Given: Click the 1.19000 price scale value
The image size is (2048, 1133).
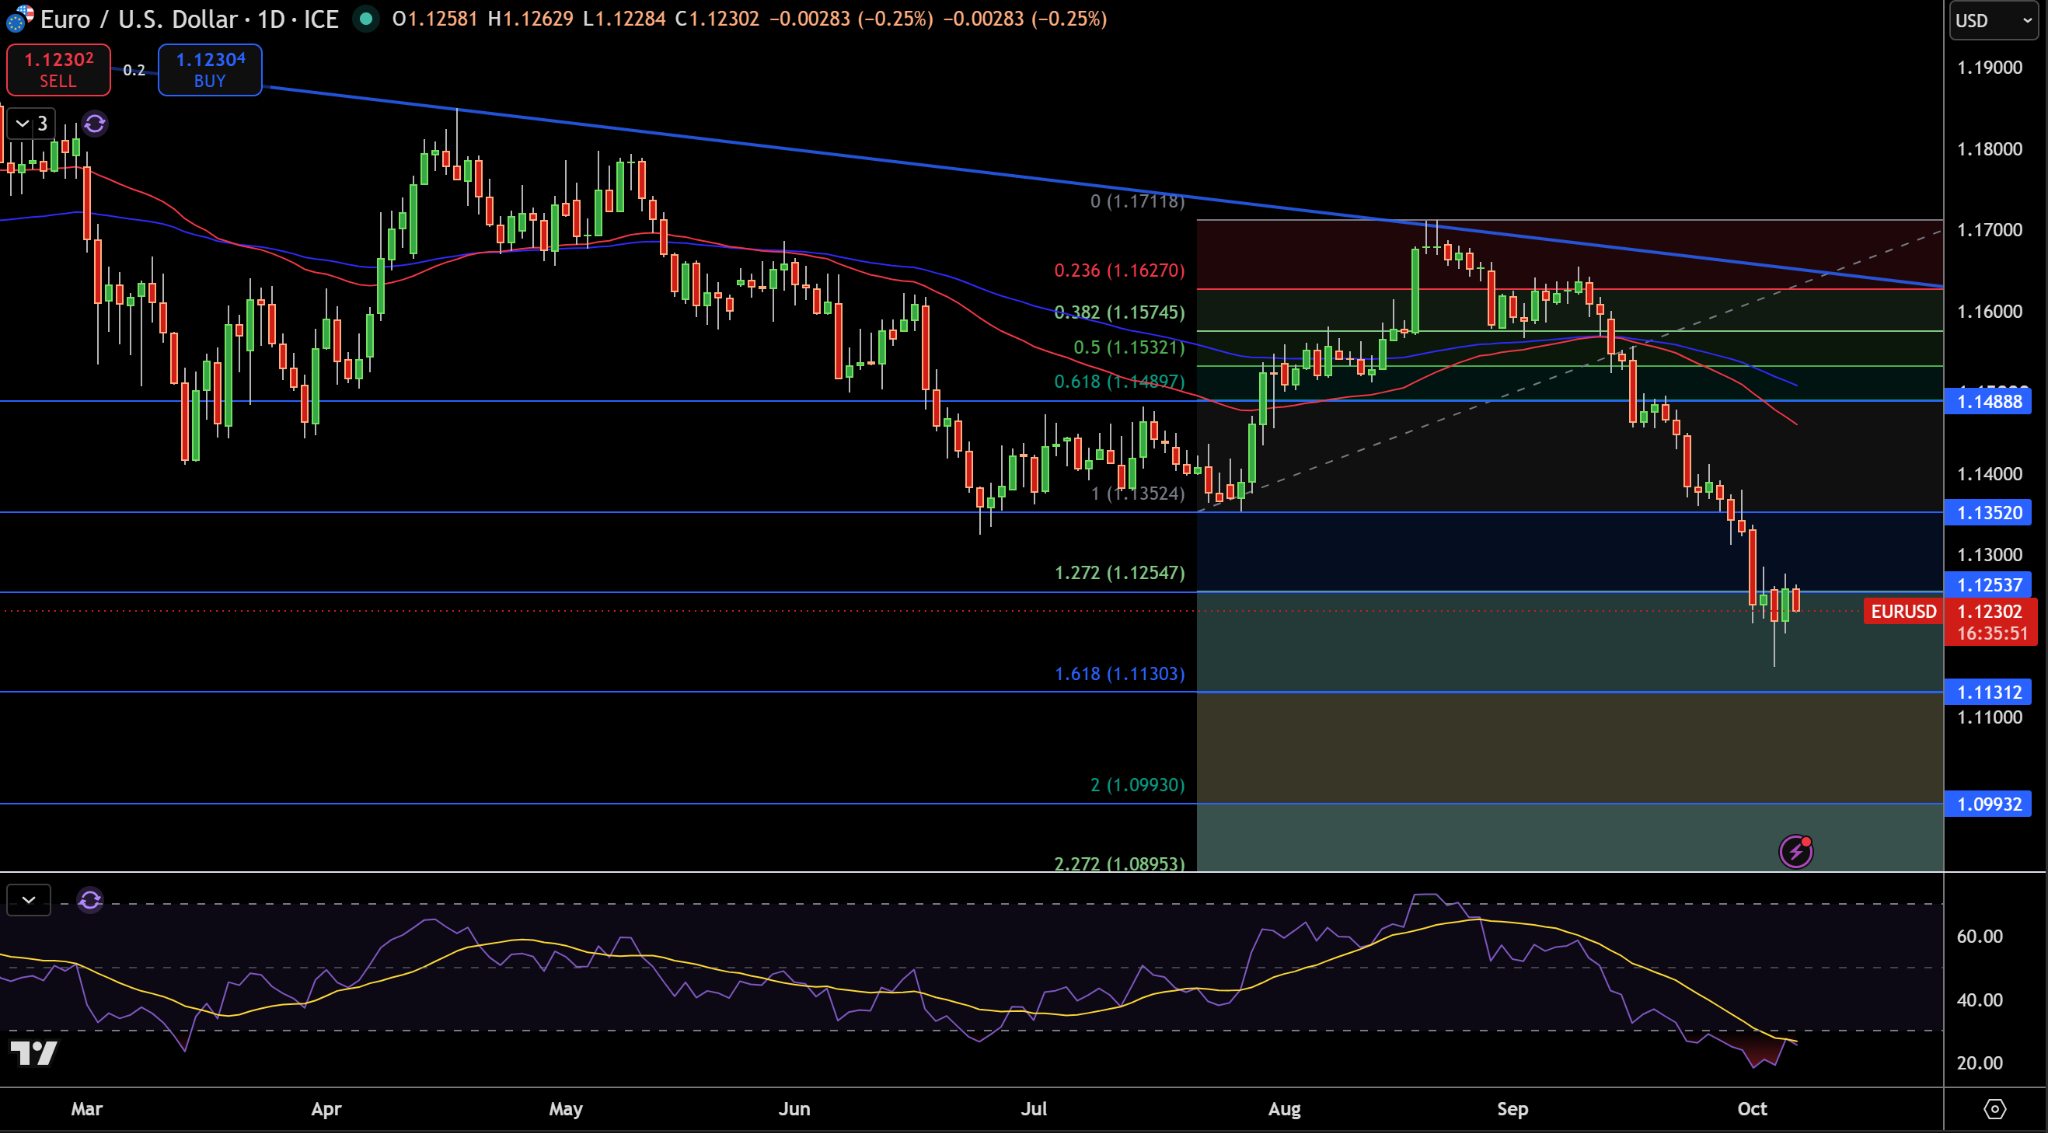Looking at the screenshot, I should tap(1989, 68).
